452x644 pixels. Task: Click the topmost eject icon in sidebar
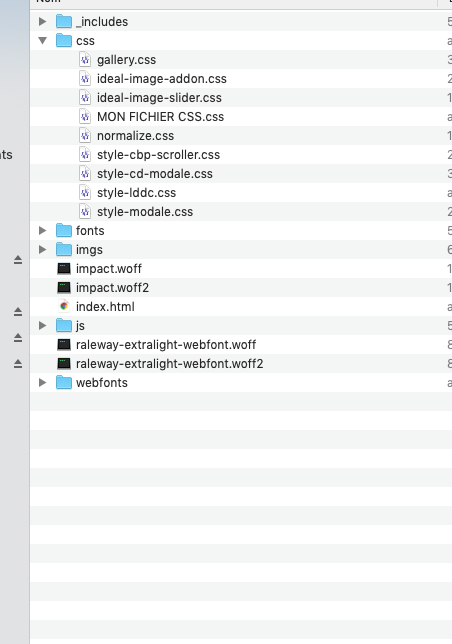[18, 260]
